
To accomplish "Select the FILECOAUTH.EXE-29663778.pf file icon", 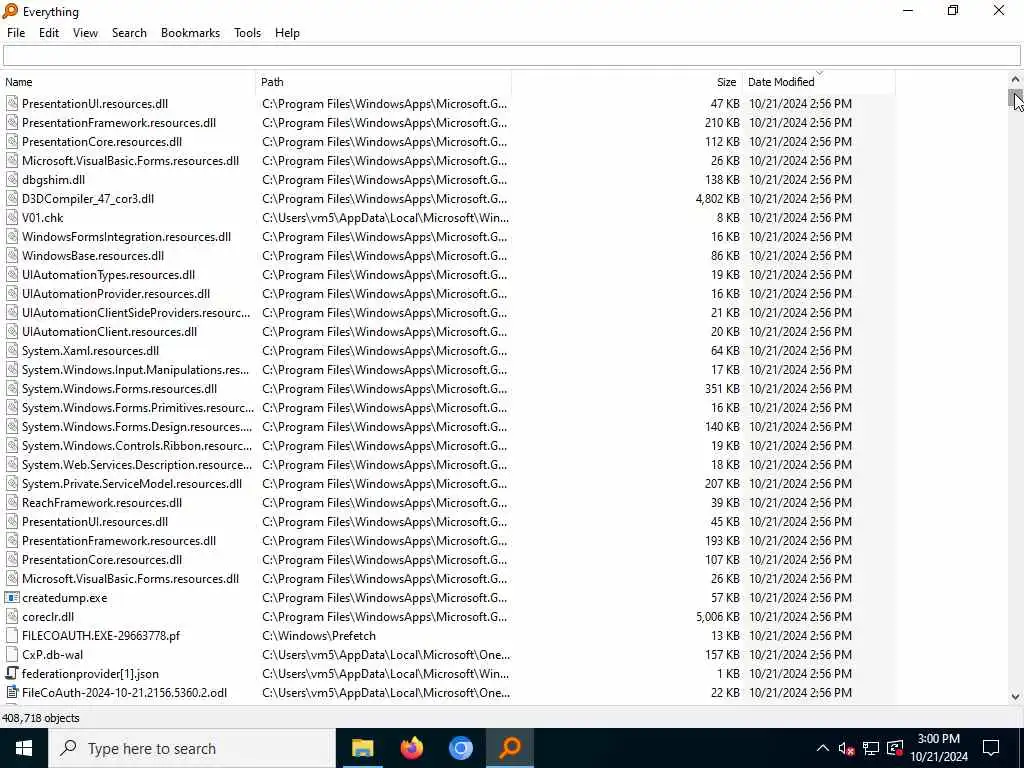I will coord(12,635).
